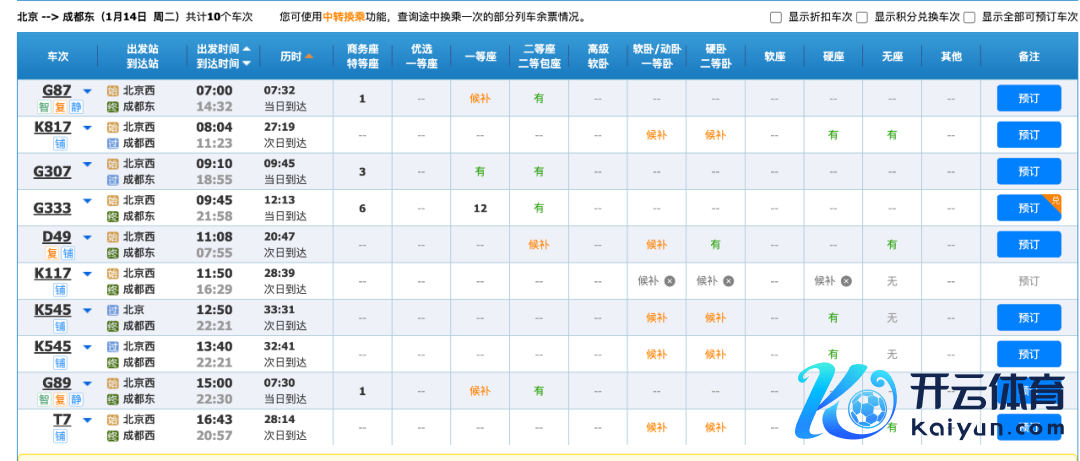This screenshot has width=1080, height=461.
Task: Expand the dropdown arrow next to T7
Action: pyautogui.click(x=87, y=420)
